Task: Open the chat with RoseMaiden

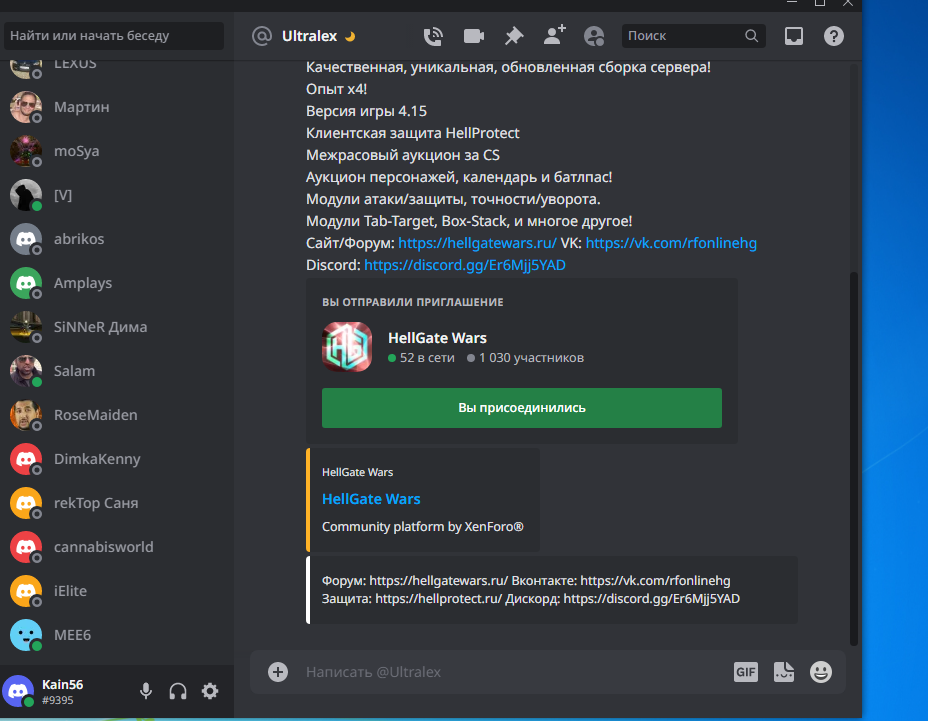Action: [116, 415]
